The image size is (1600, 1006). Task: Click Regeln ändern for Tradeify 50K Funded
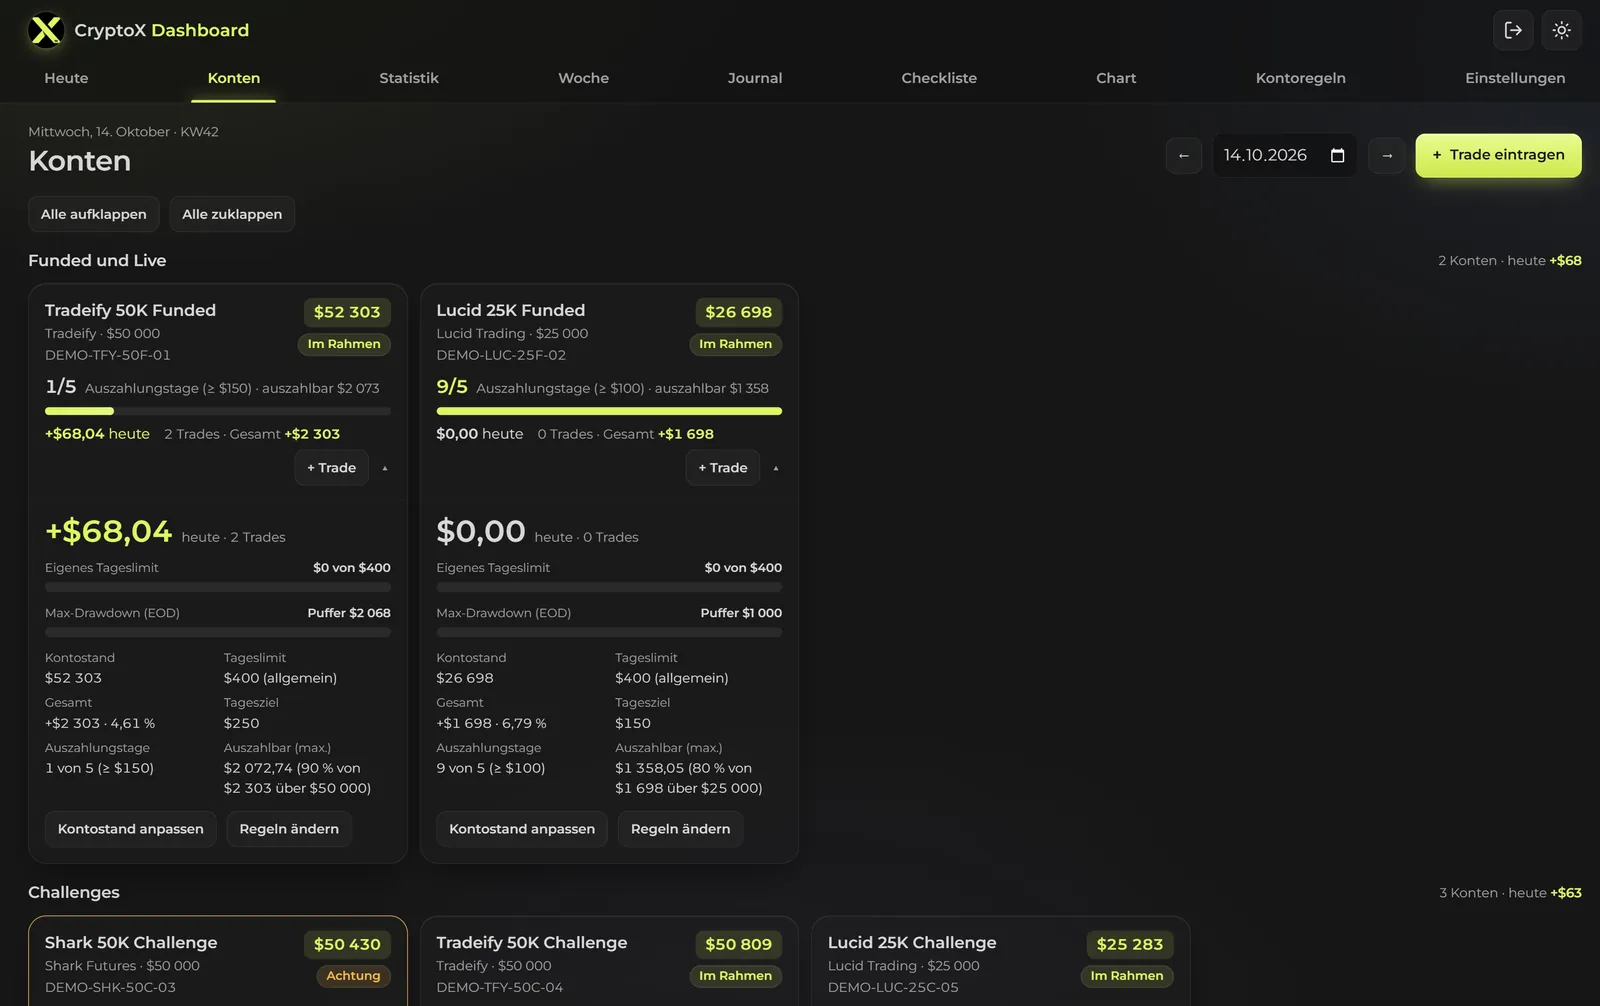[x=289, y=829]
